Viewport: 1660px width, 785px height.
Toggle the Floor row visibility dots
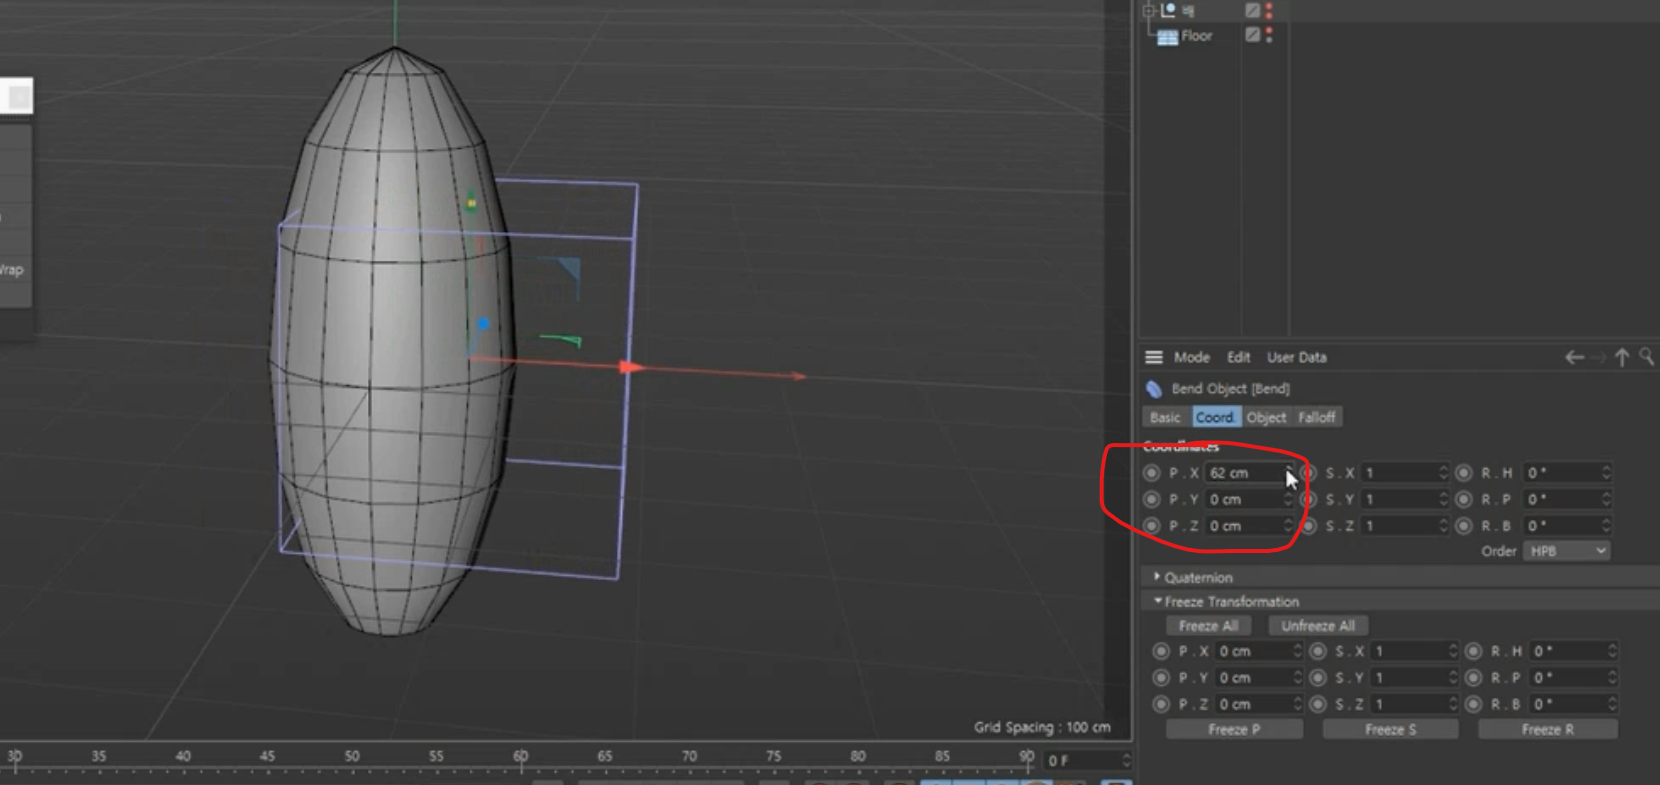point(1269,35)
